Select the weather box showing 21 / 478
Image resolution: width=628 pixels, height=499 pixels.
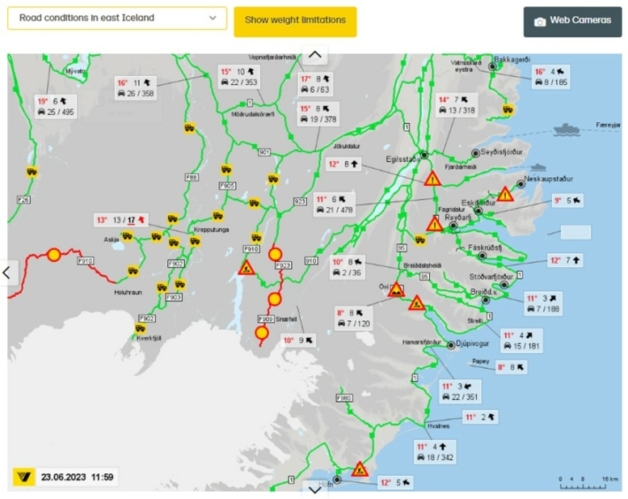coord(336,204)
